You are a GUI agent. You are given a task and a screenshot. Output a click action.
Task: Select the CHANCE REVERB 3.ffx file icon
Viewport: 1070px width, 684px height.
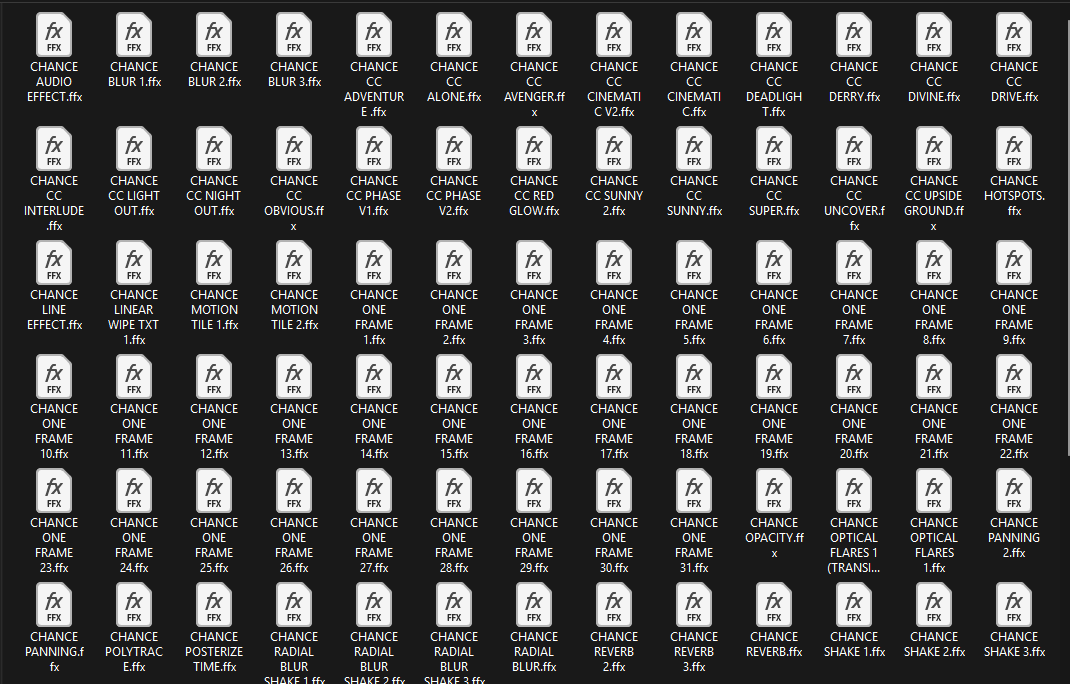[694, 604]
